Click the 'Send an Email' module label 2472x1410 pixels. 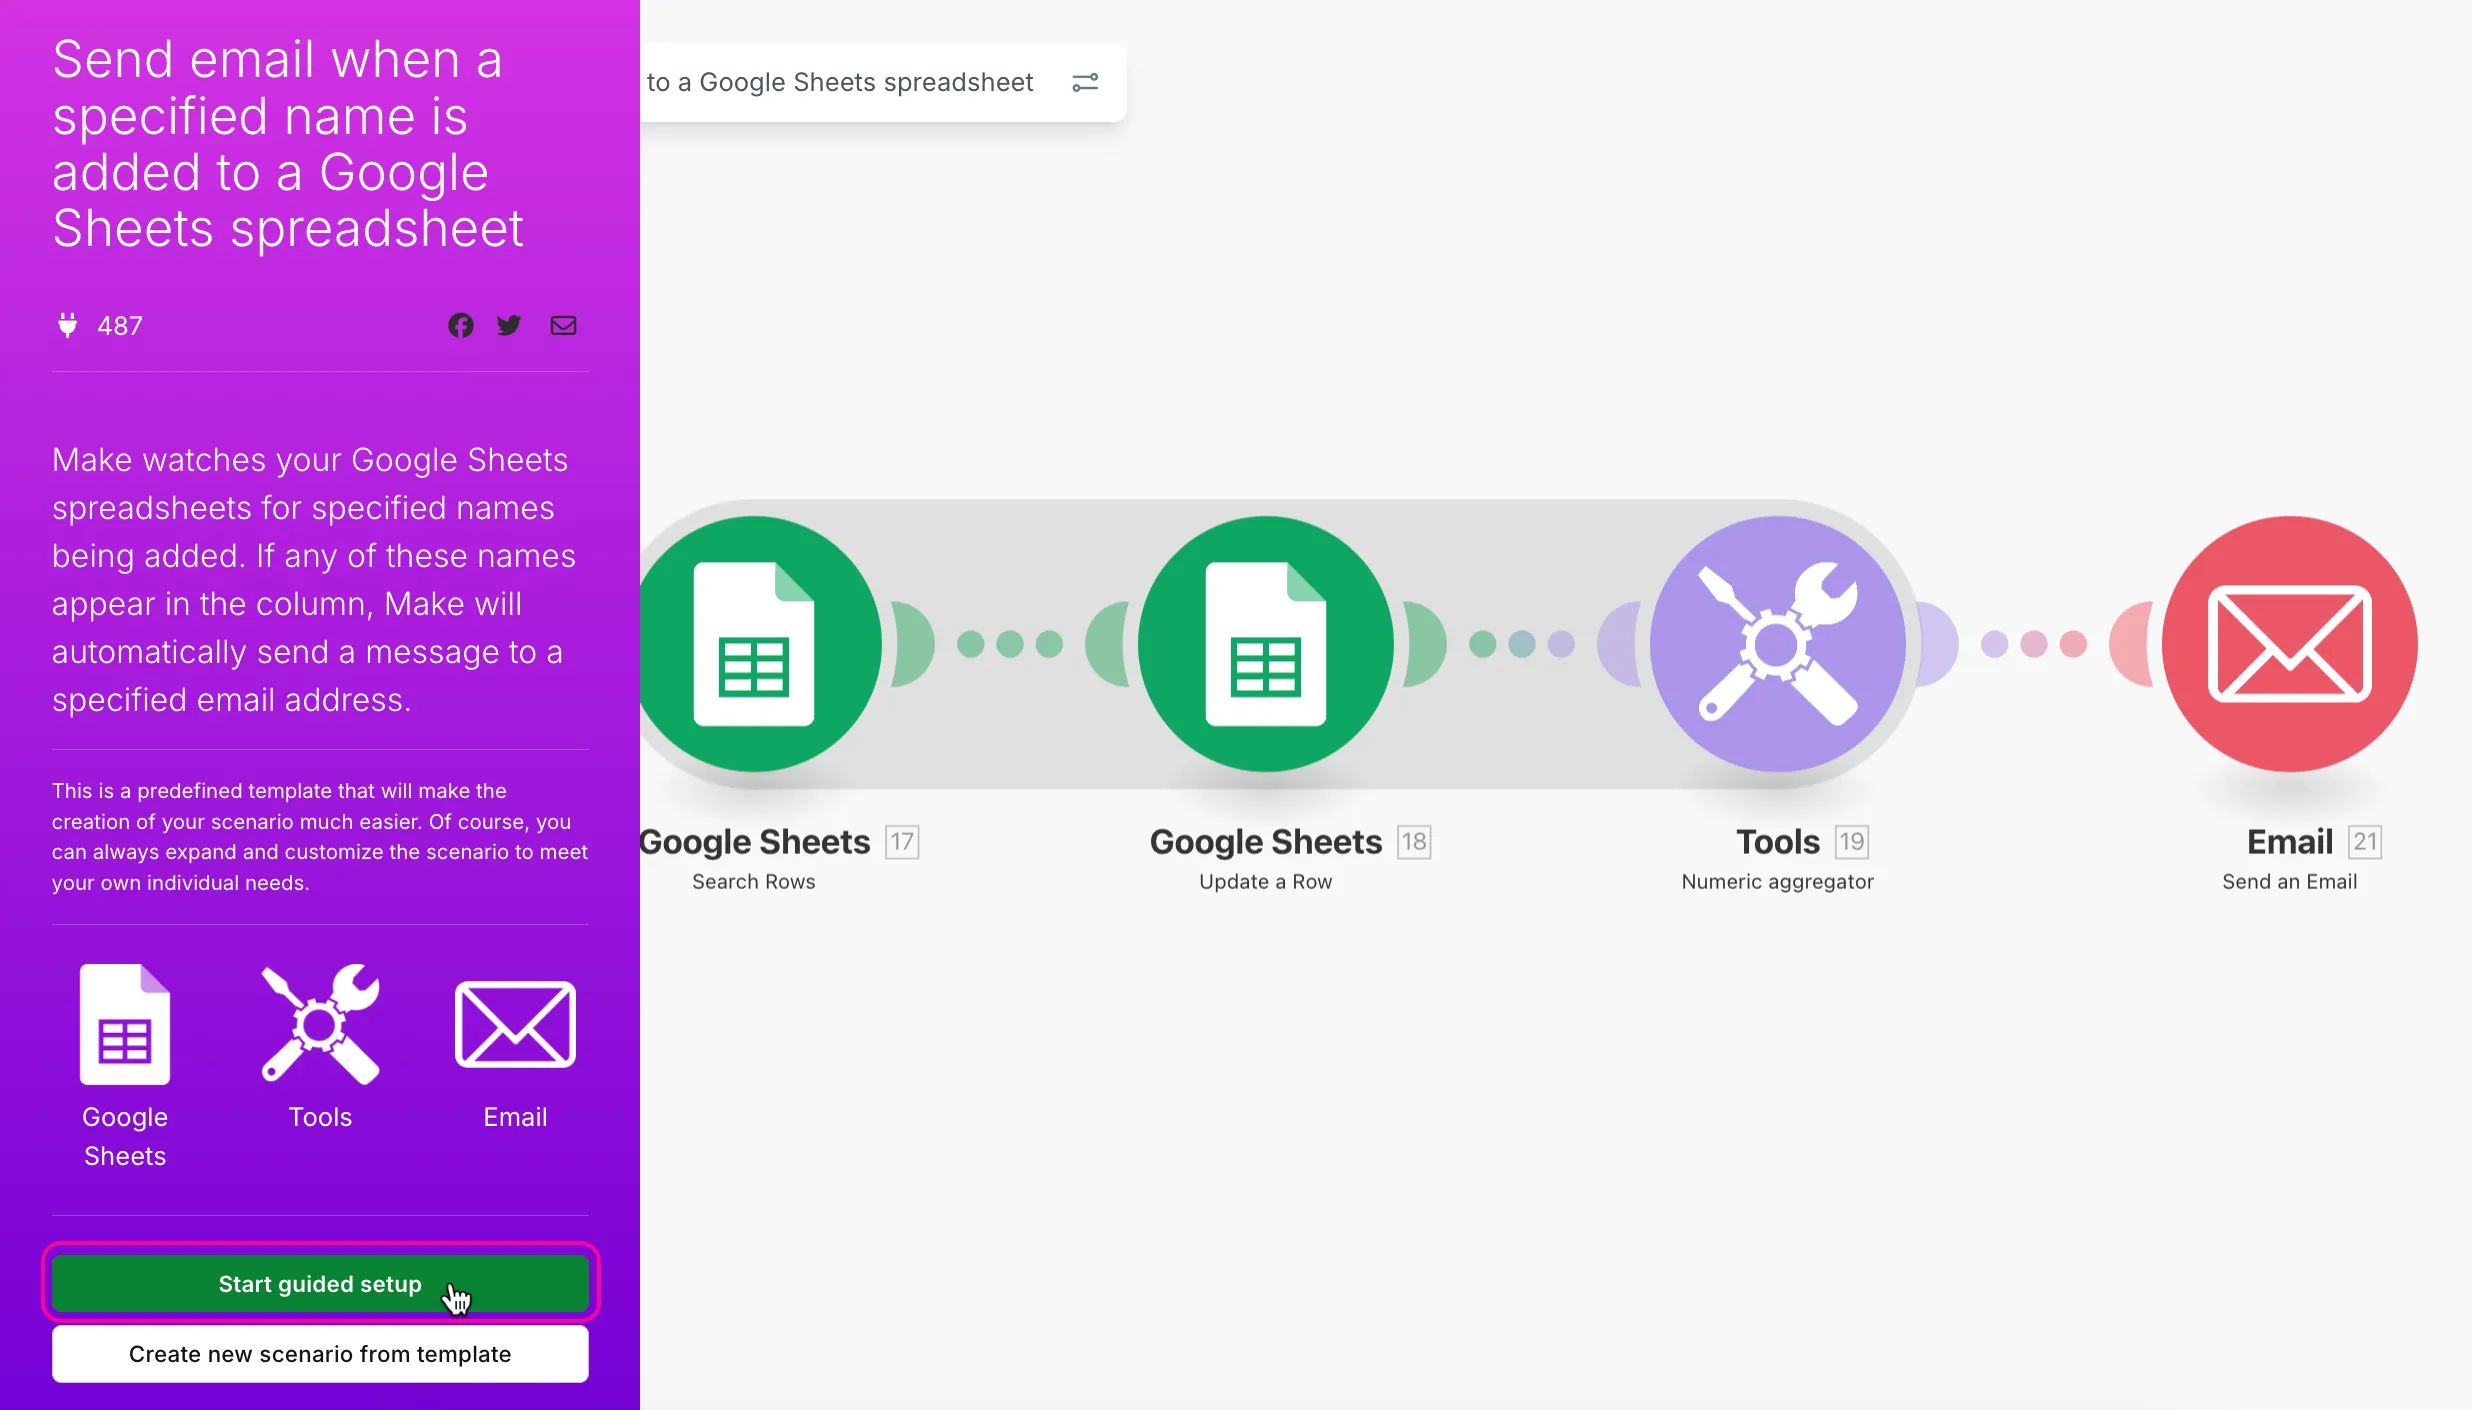(2290, 882)
